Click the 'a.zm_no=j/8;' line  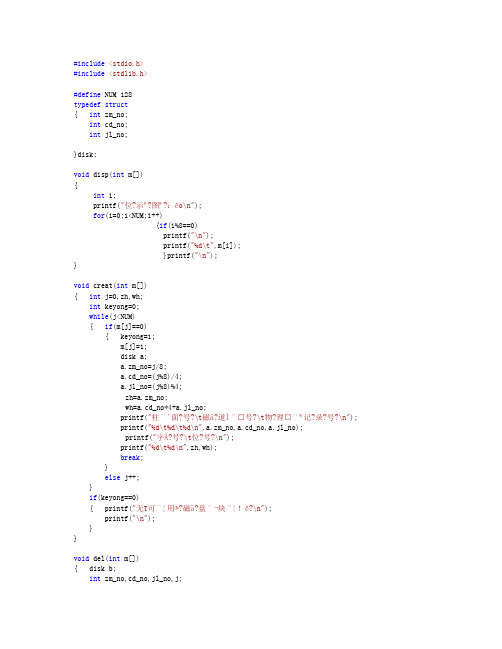(144, 366)
